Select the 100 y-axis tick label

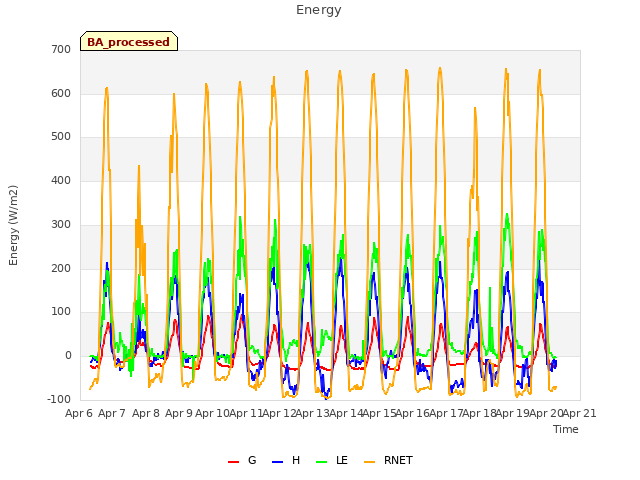(x=61, y=311)
